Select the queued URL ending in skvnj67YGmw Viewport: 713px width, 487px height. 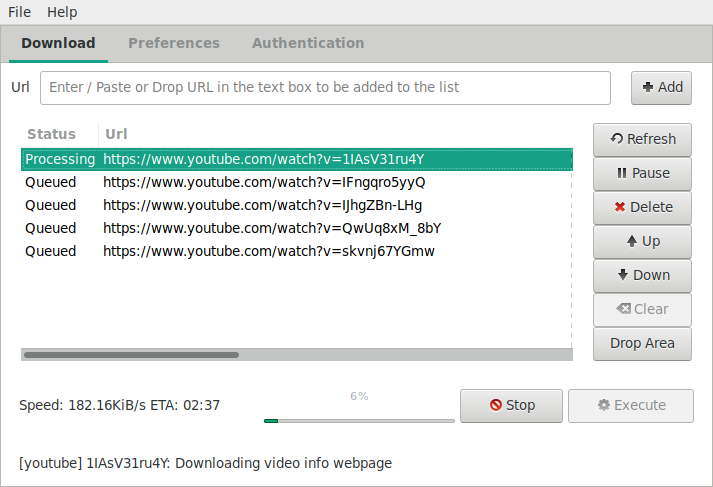pos(268,251)
